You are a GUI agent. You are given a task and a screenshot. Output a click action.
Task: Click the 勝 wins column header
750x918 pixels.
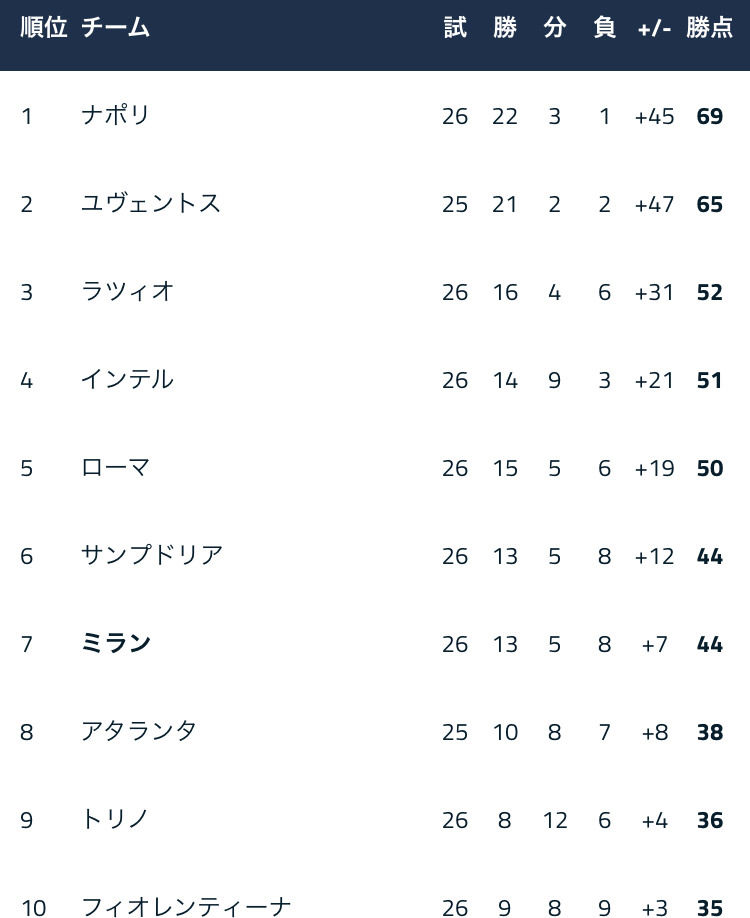coord(505,27)
